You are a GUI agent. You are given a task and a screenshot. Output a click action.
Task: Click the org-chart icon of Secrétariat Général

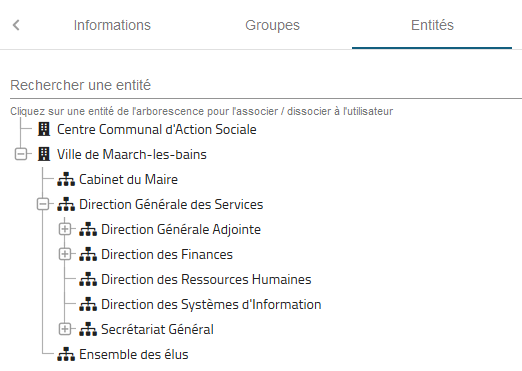pos(88,329)
